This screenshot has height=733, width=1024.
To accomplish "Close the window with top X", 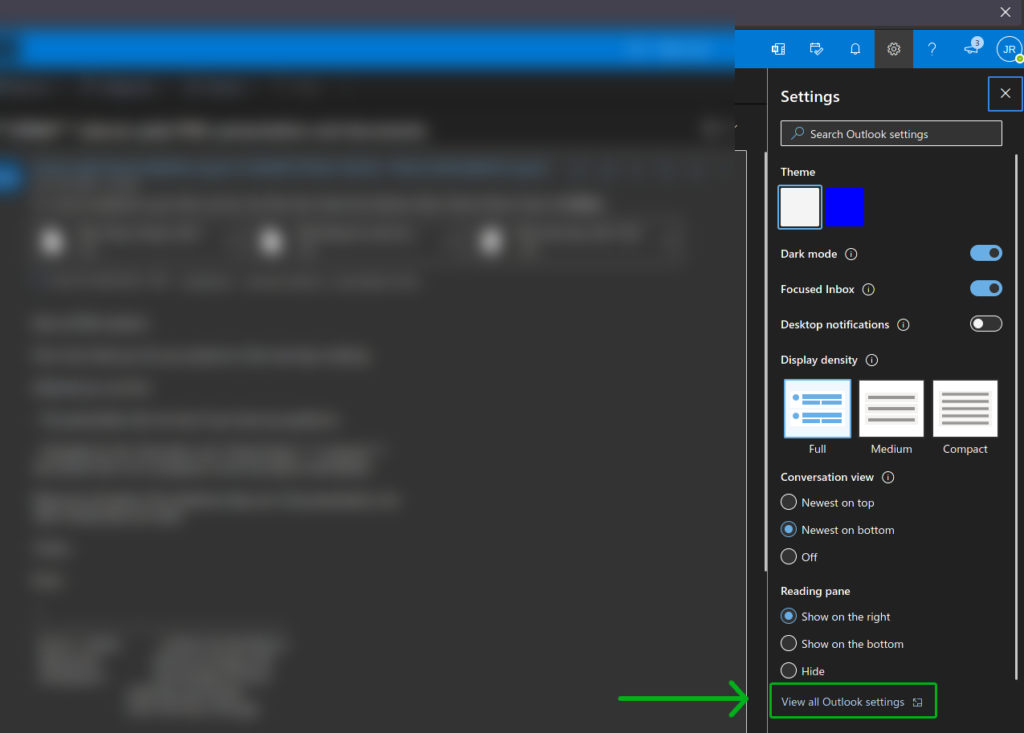I will click(1005, 12).
